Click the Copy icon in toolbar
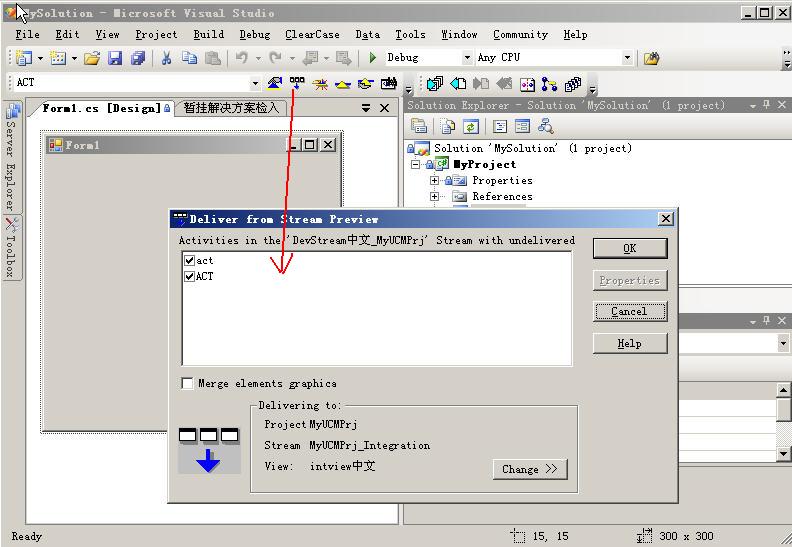Image resolution: width=792 pixels, height=547 pixels. (x=189, y=58)
